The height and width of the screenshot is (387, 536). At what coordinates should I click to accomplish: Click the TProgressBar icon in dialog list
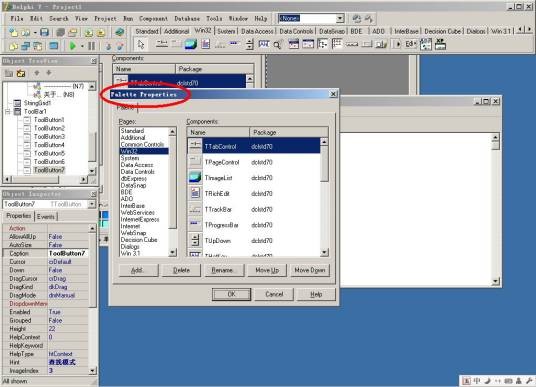click(195, 225)
